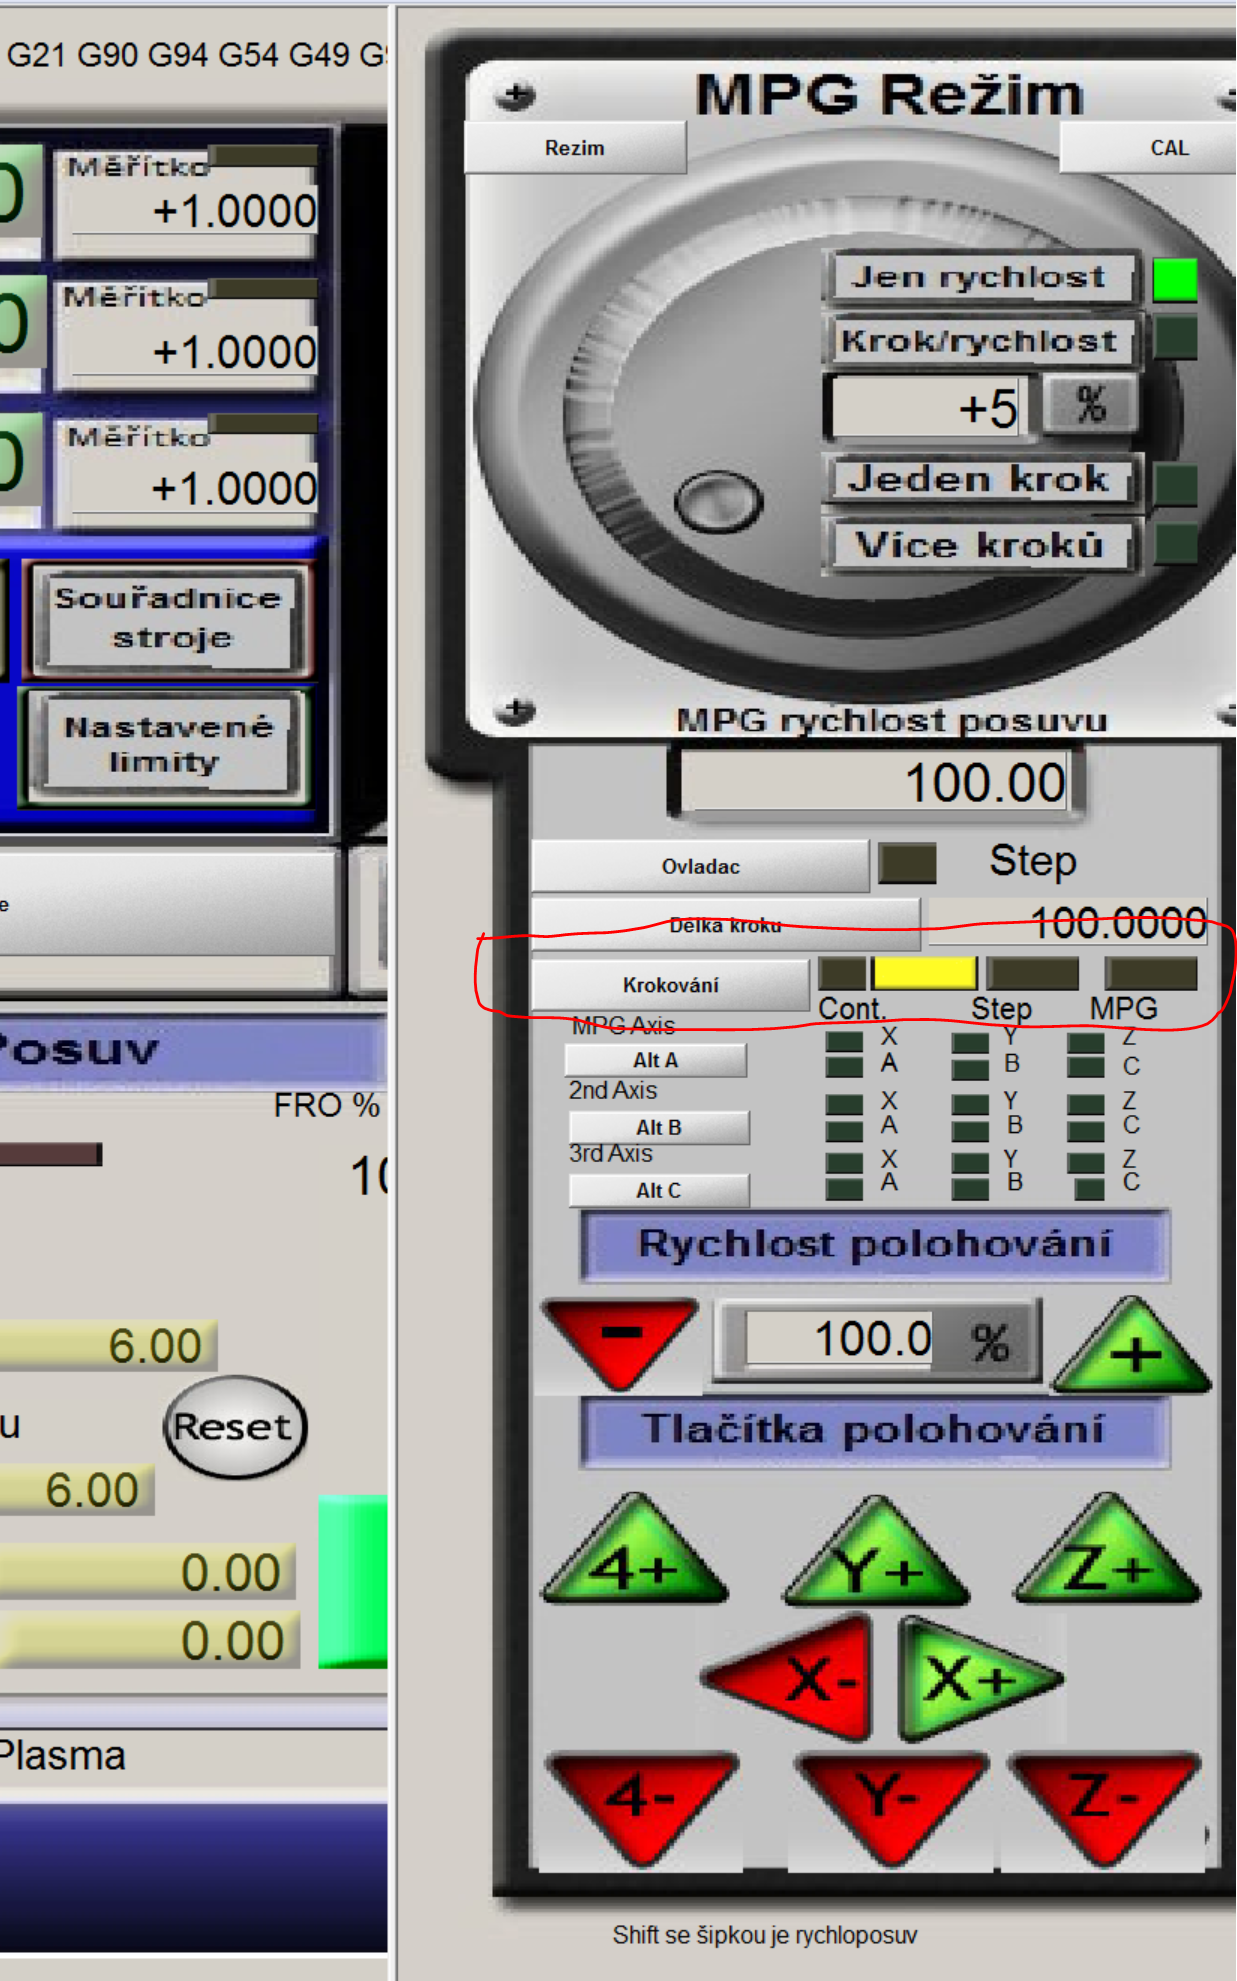This screenshot has height=1981, width=1237.
Task: Click the Rezim tab button
Action: (x=575, y=148)
